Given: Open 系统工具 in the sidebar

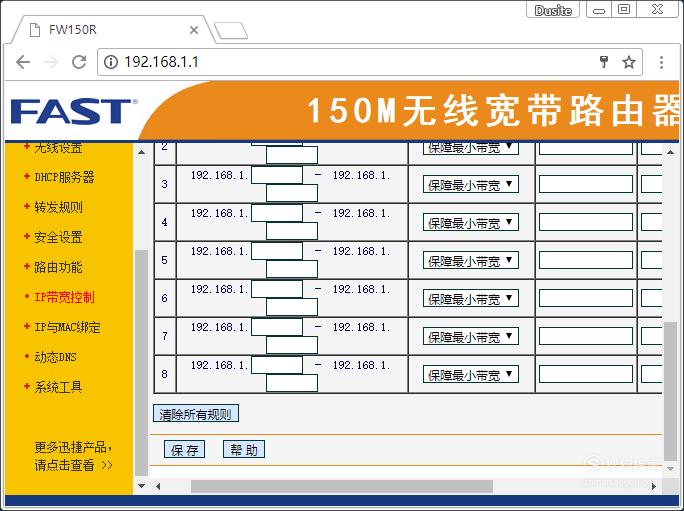Looking at the screenshot, I should click(x=58, y=387).
